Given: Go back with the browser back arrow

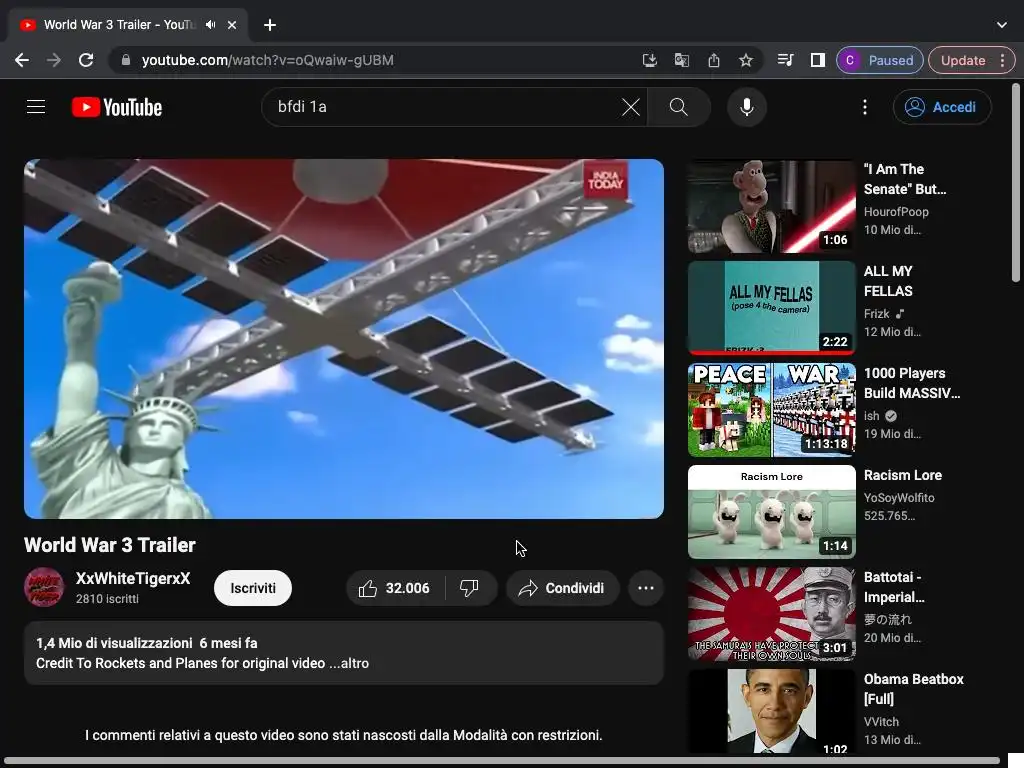Looking at the screenshot, I should point(22,60).
